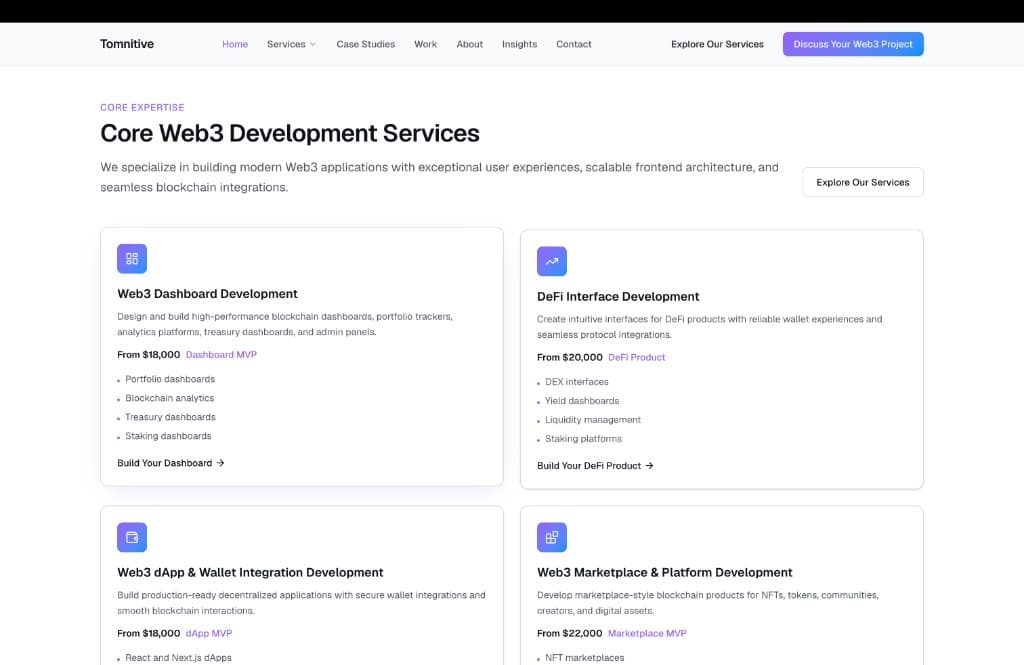
Task: Click React and Next.js dApps list item
Action: pyautogui.click(x=178, y=658)
